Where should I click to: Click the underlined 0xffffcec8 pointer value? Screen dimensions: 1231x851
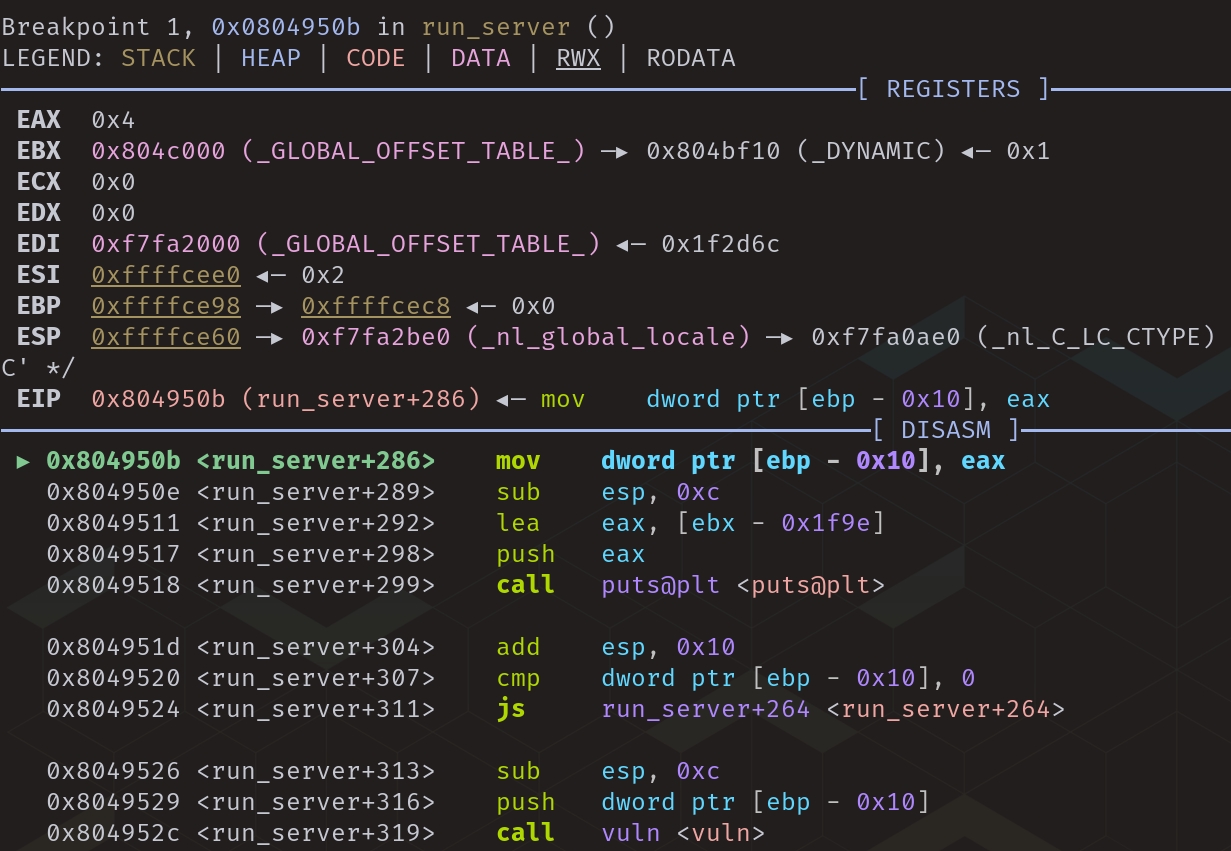tap(376, 306)
